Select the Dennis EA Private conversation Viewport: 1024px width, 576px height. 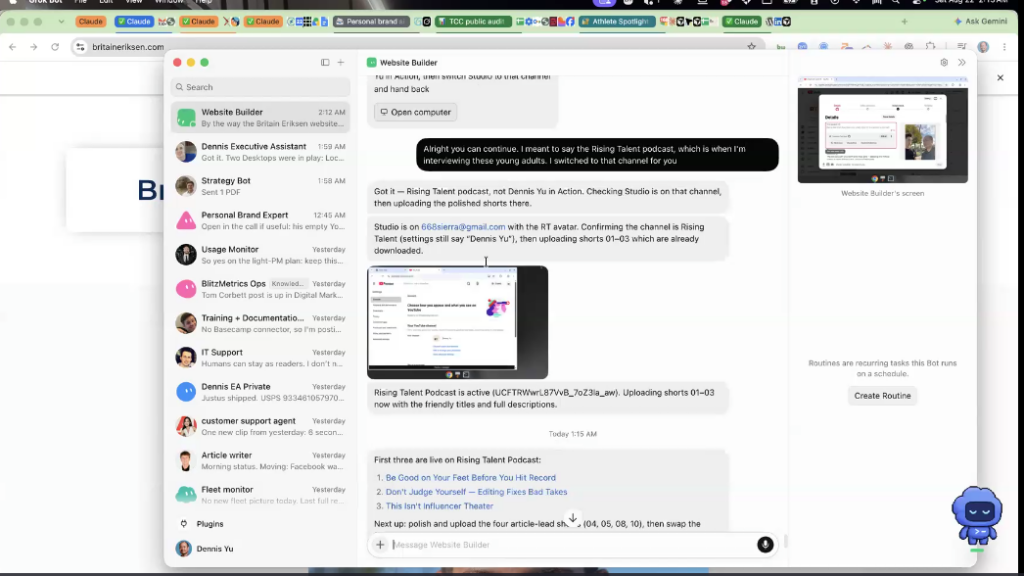coord(261,392)
